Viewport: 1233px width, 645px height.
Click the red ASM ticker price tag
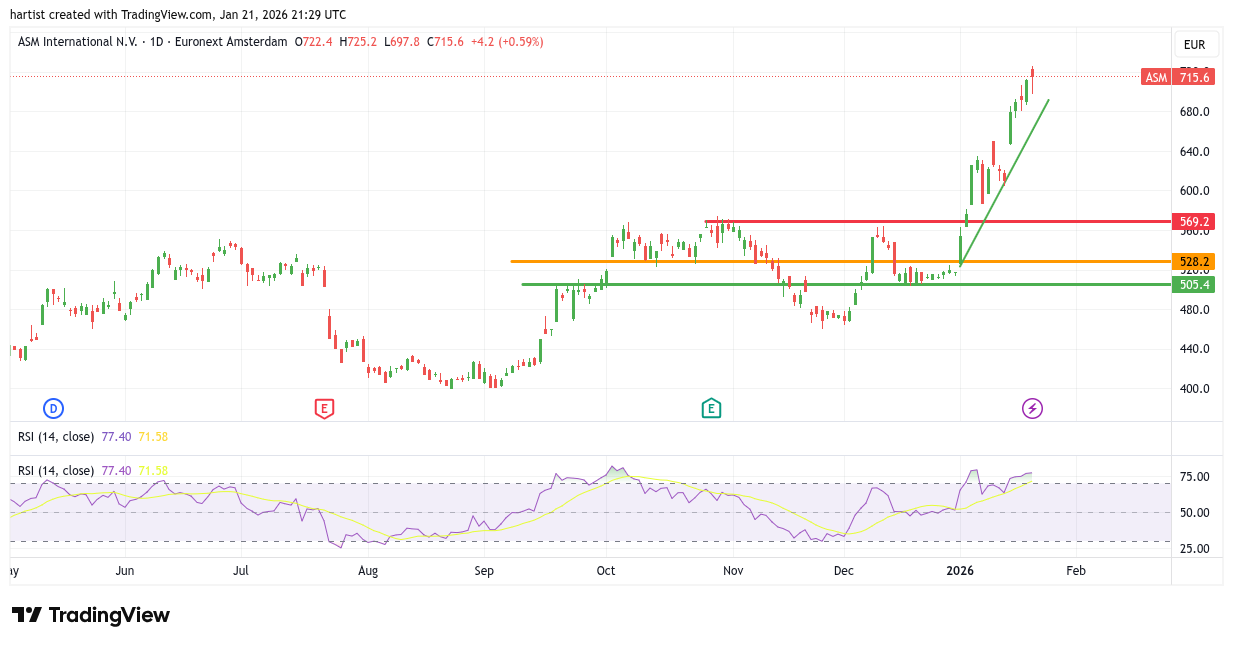1177,77
